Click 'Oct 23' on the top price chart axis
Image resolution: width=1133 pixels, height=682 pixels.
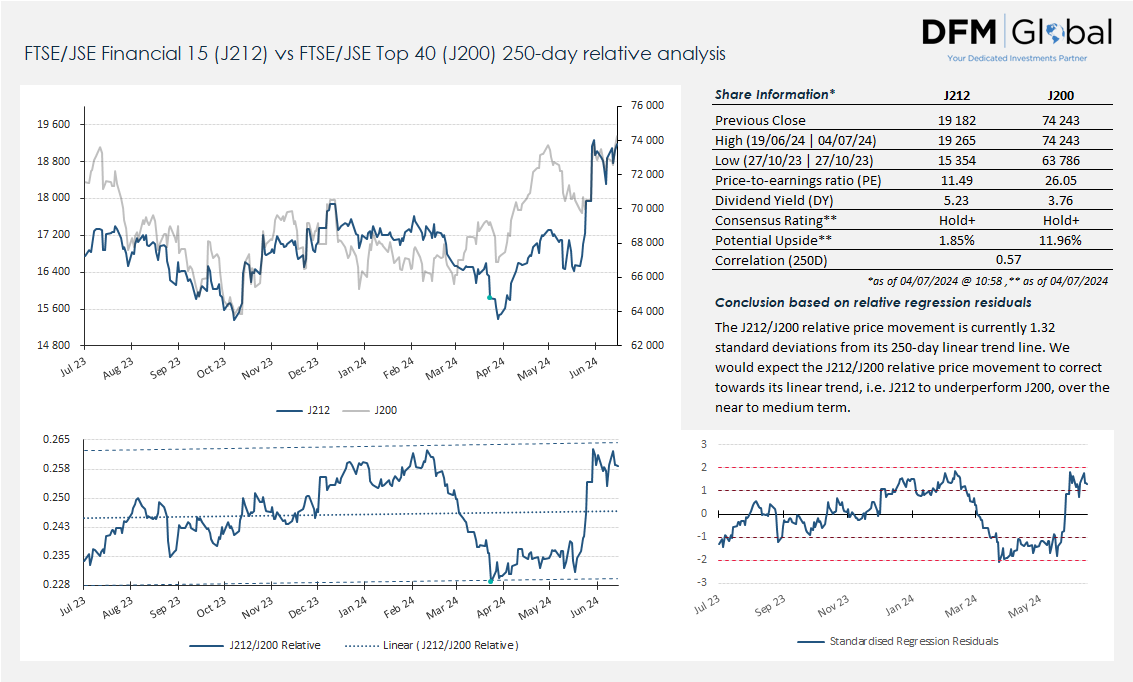pos(211,368)
